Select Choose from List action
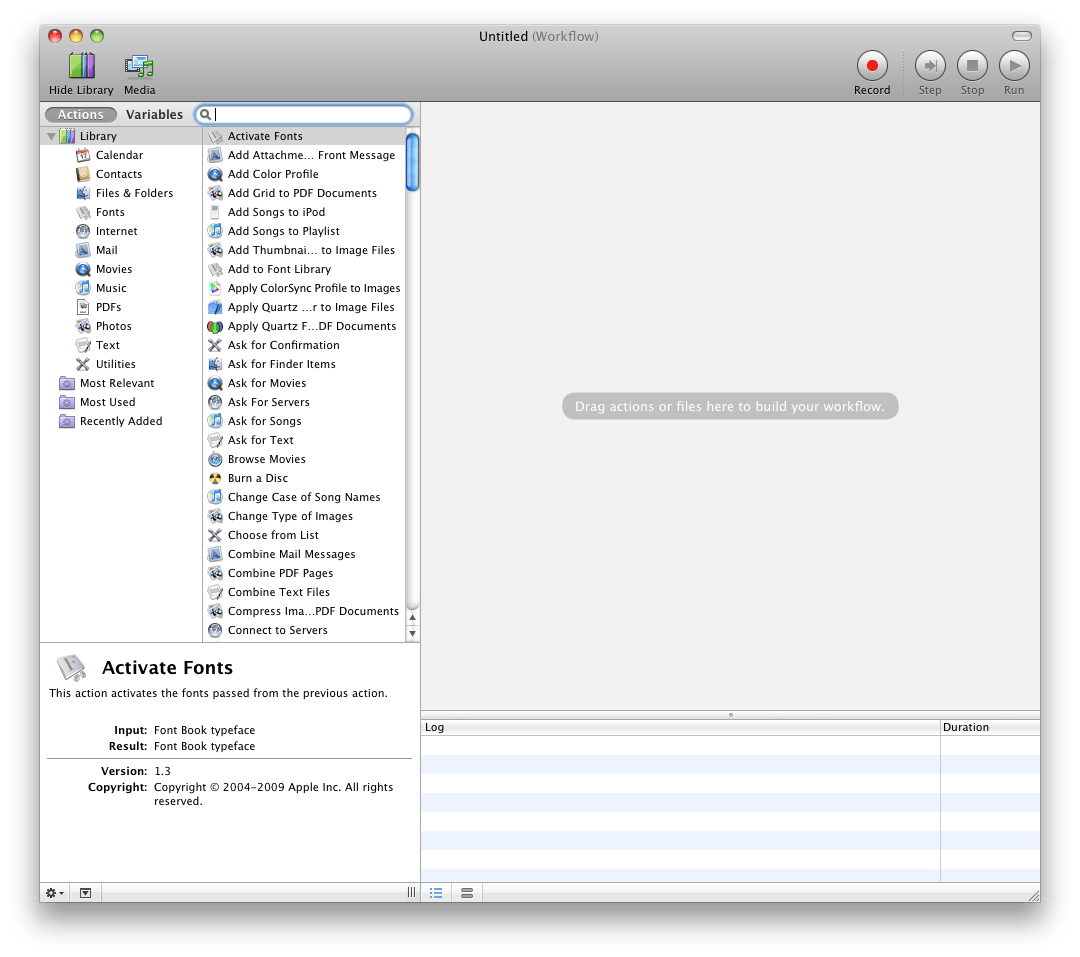Screen dimensions: 1080x957 pyautogui.click(x=304, y=535)
